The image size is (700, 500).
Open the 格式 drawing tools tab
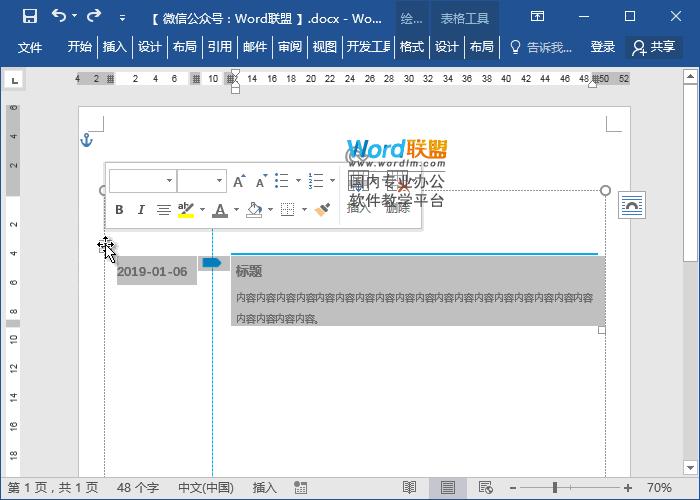pyautogui.click(x=412, y=46)
